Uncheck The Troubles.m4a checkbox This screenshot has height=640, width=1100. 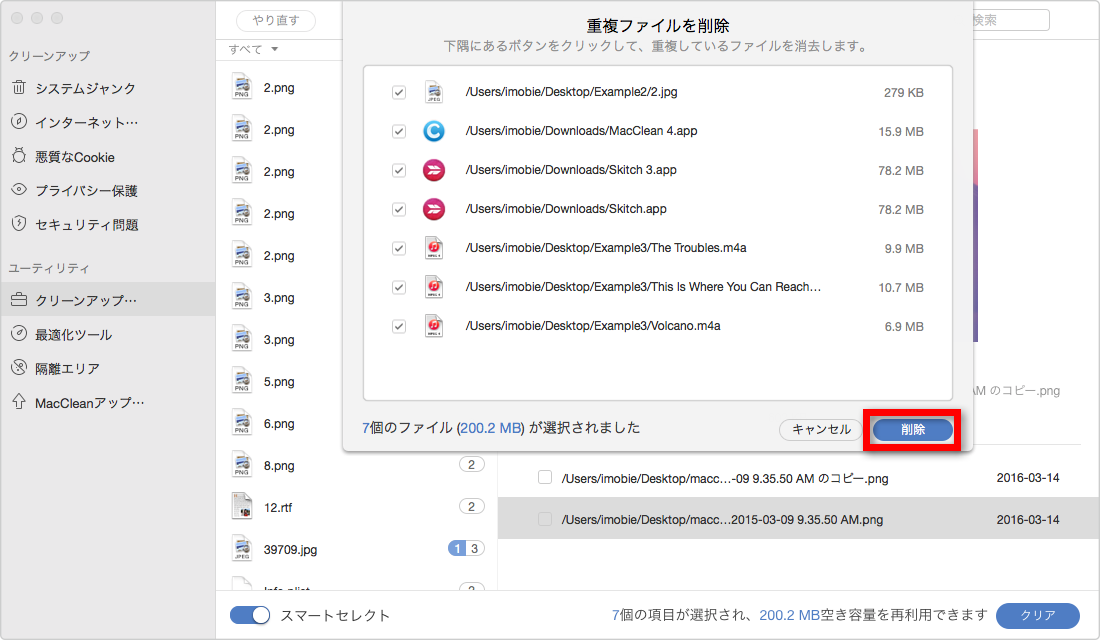(x=398, y=248)
